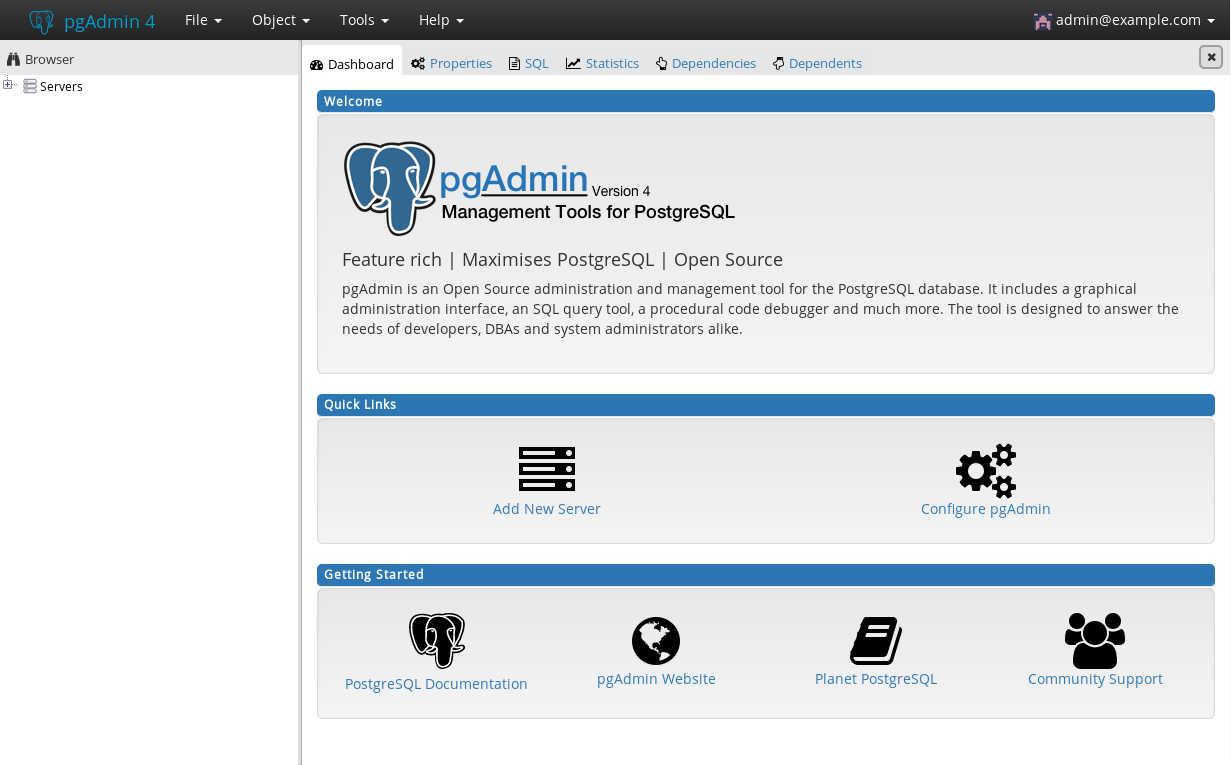Screen dimensions: 1231x765
Task: Open the Planet PostgreSQL link text
Action: click(876, 679)
